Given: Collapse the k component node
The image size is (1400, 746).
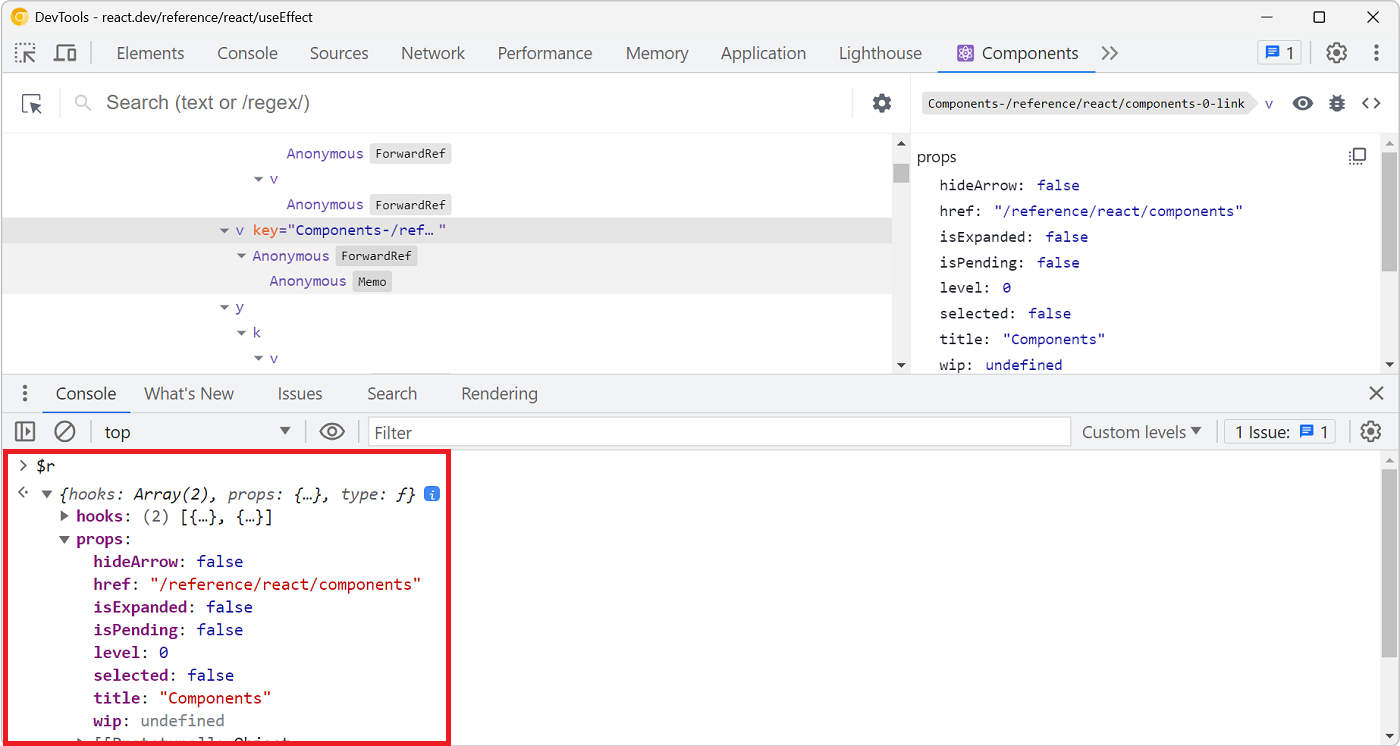Looking at the screenshot, I should coord(242,333).
